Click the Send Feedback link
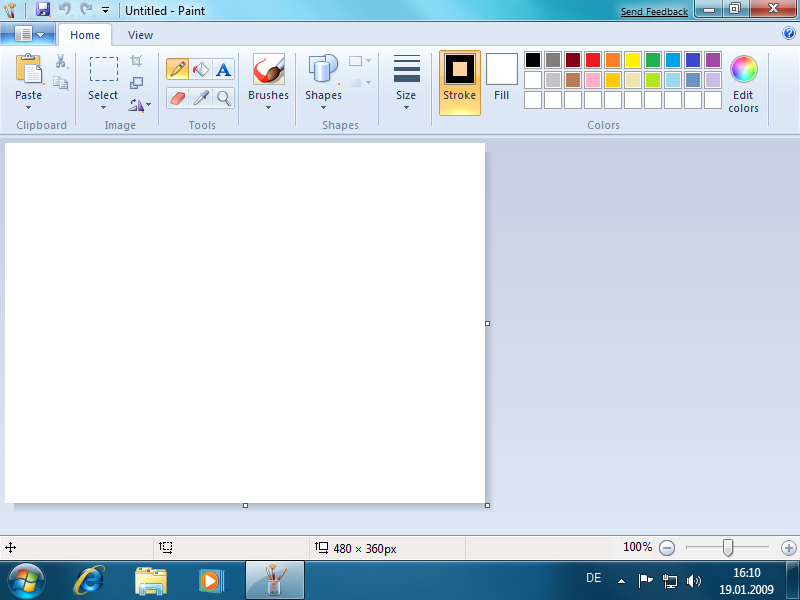The image size is (800, 600). 654,12
